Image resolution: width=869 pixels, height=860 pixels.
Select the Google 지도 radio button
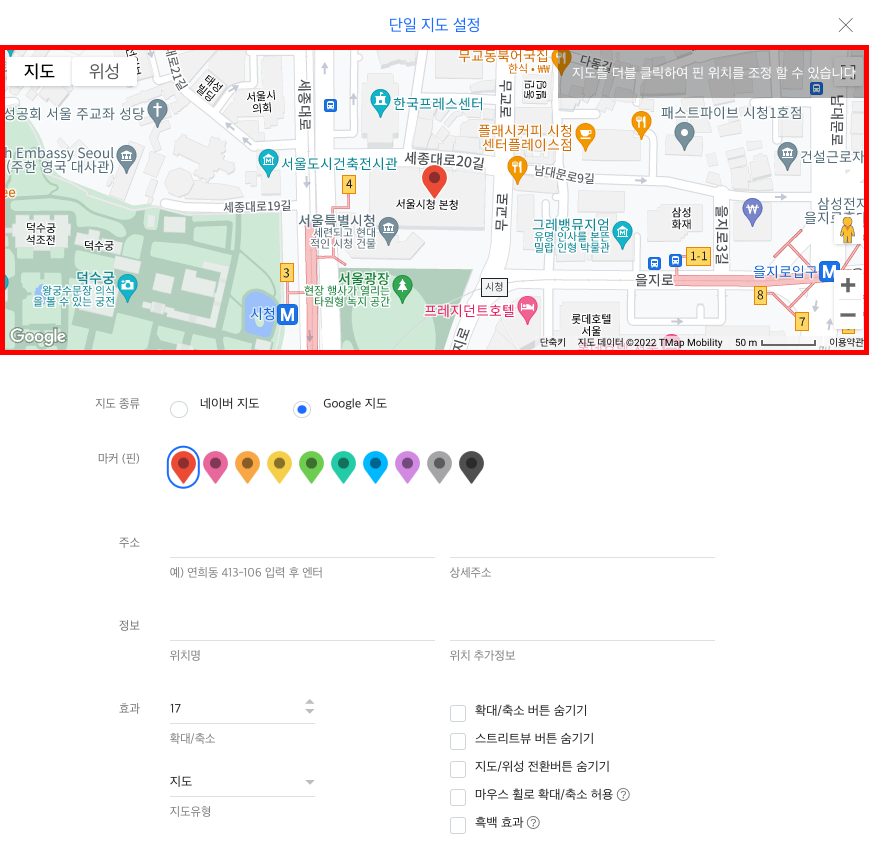pyautogui.click(x=302, y=409)
